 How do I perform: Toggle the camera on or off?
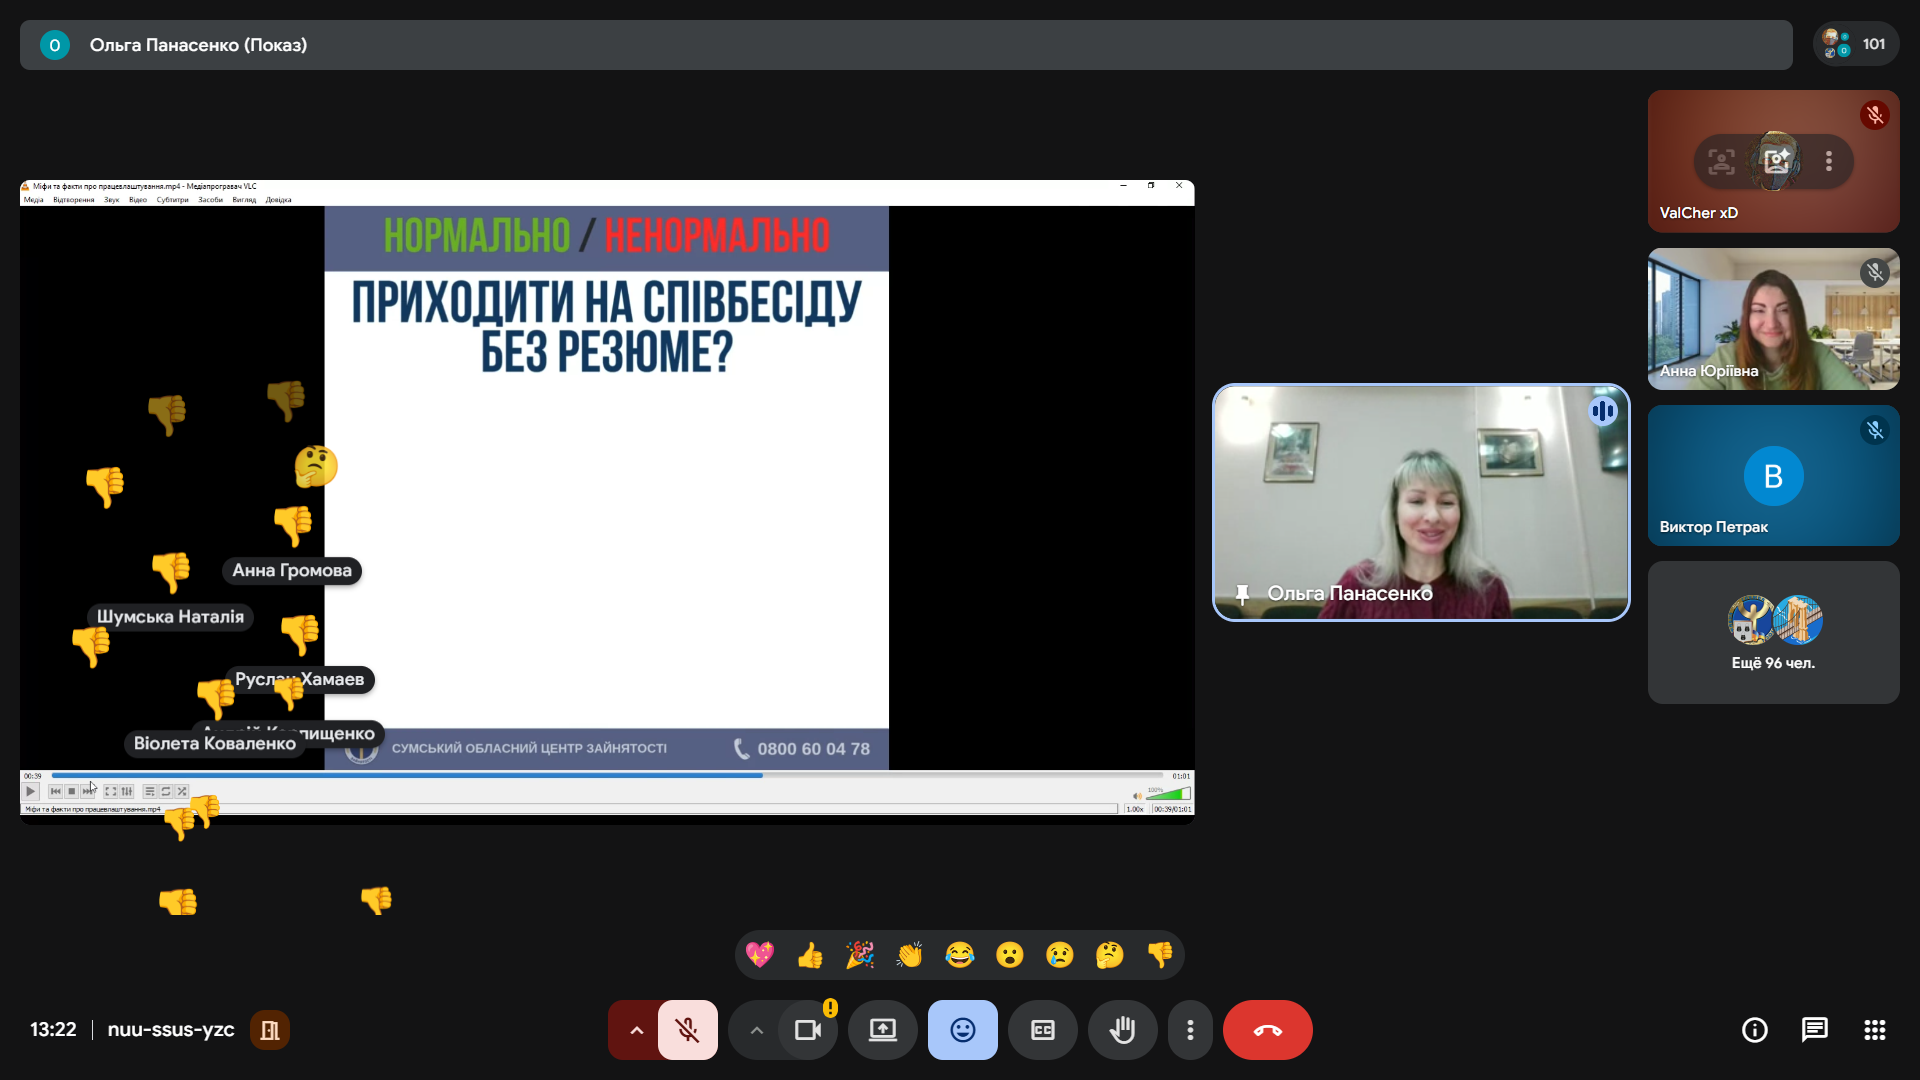(807, 1030)
